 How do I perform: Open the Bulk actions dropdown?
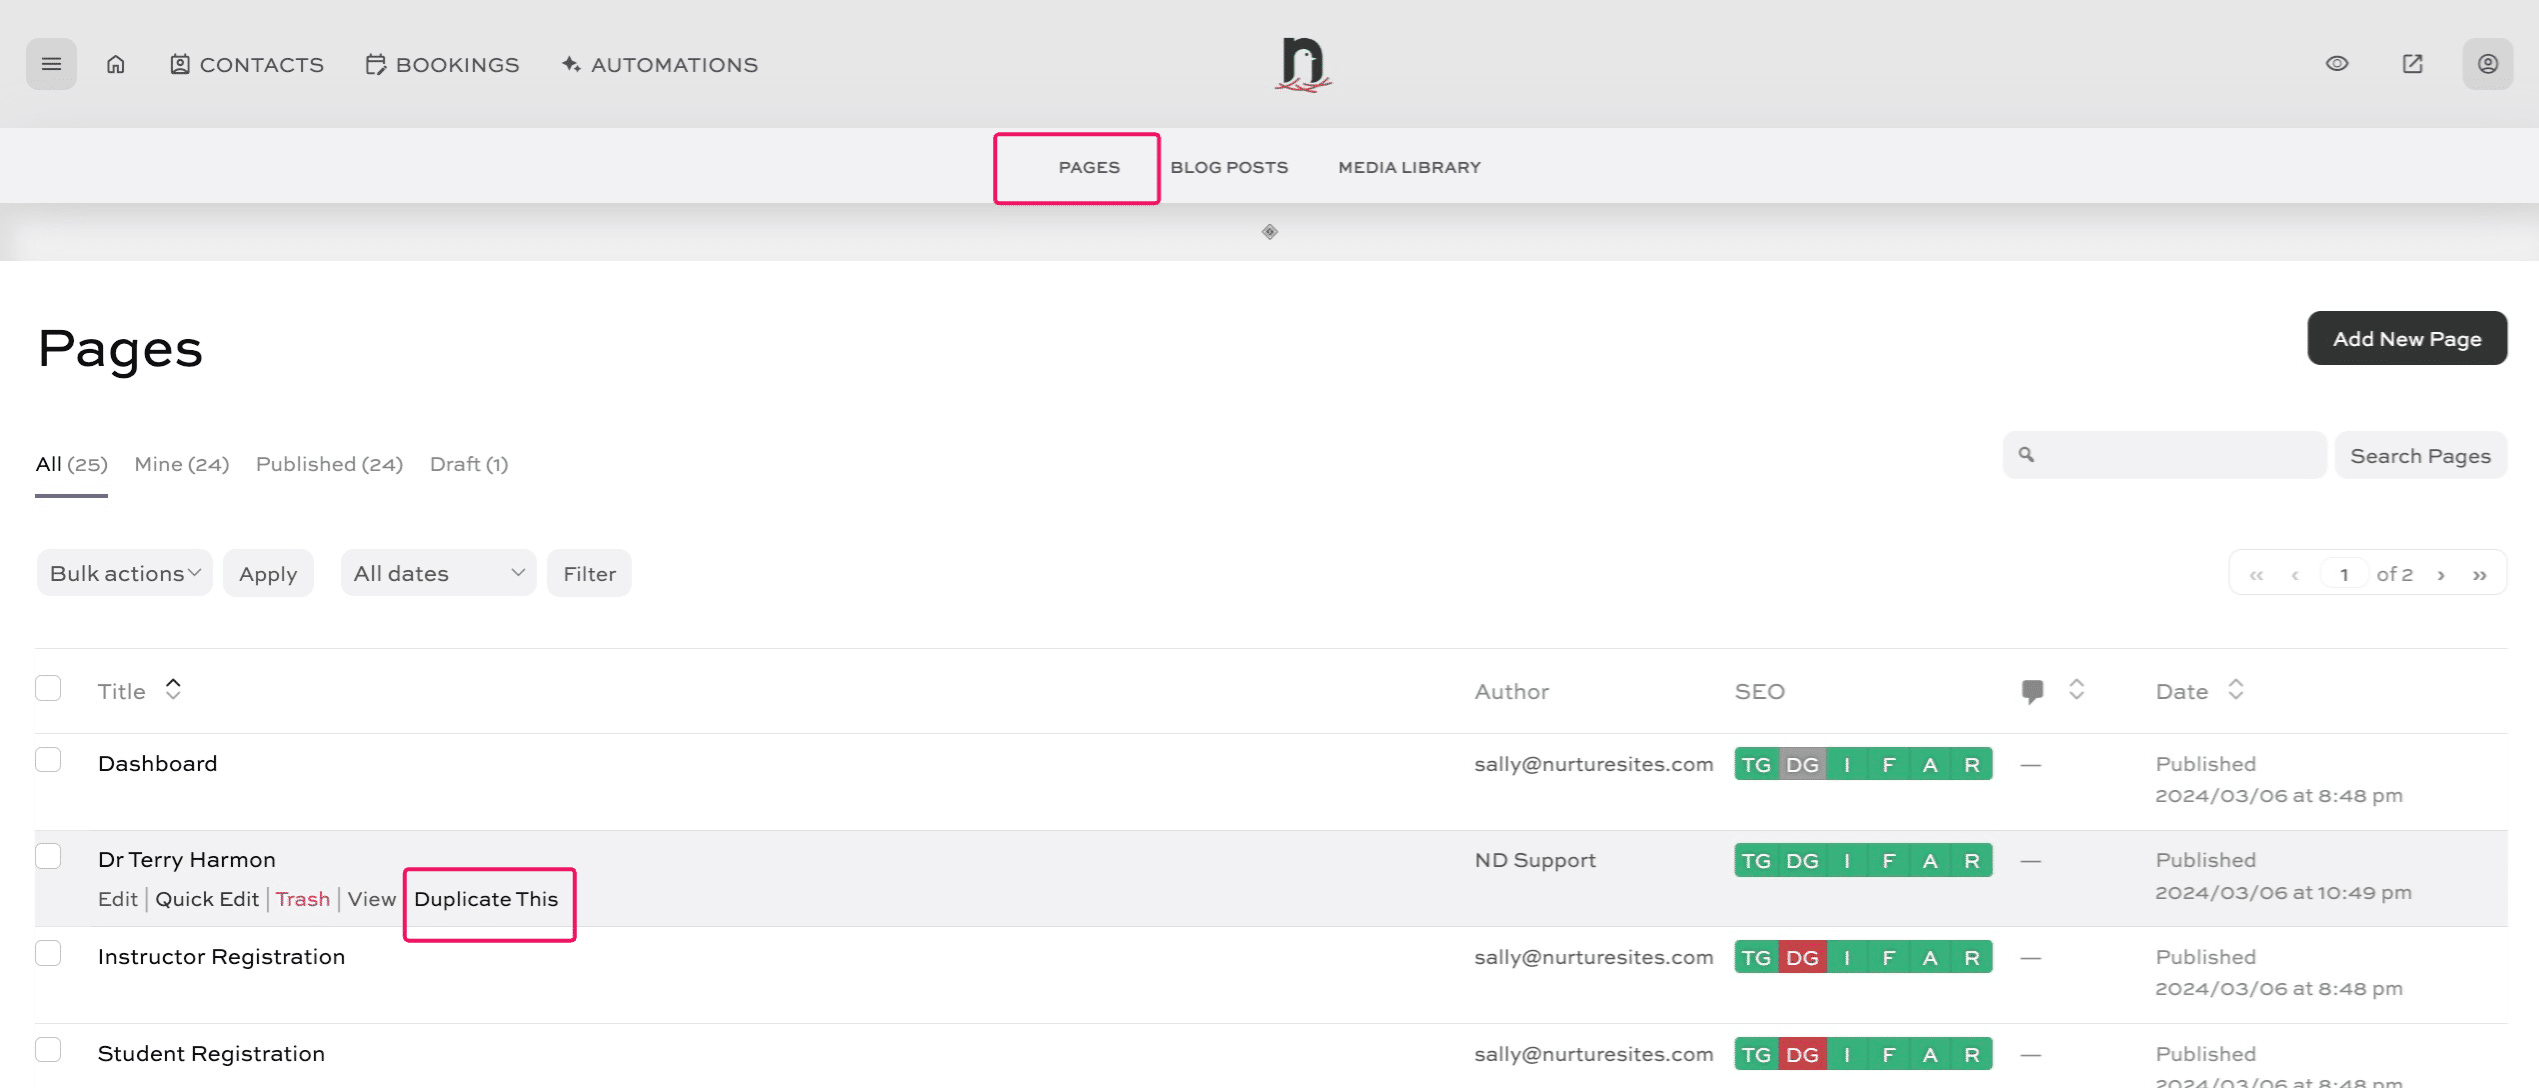pyautogui.click(x=125, y=573)
